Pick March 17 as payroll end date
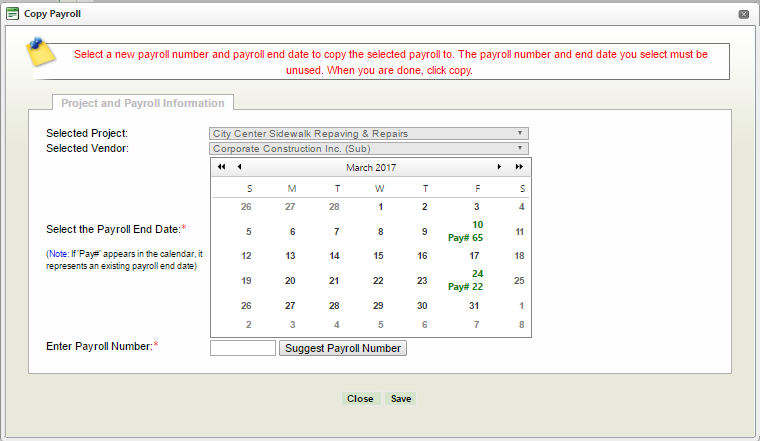760x441 pixels. click(x=477, y=255)
